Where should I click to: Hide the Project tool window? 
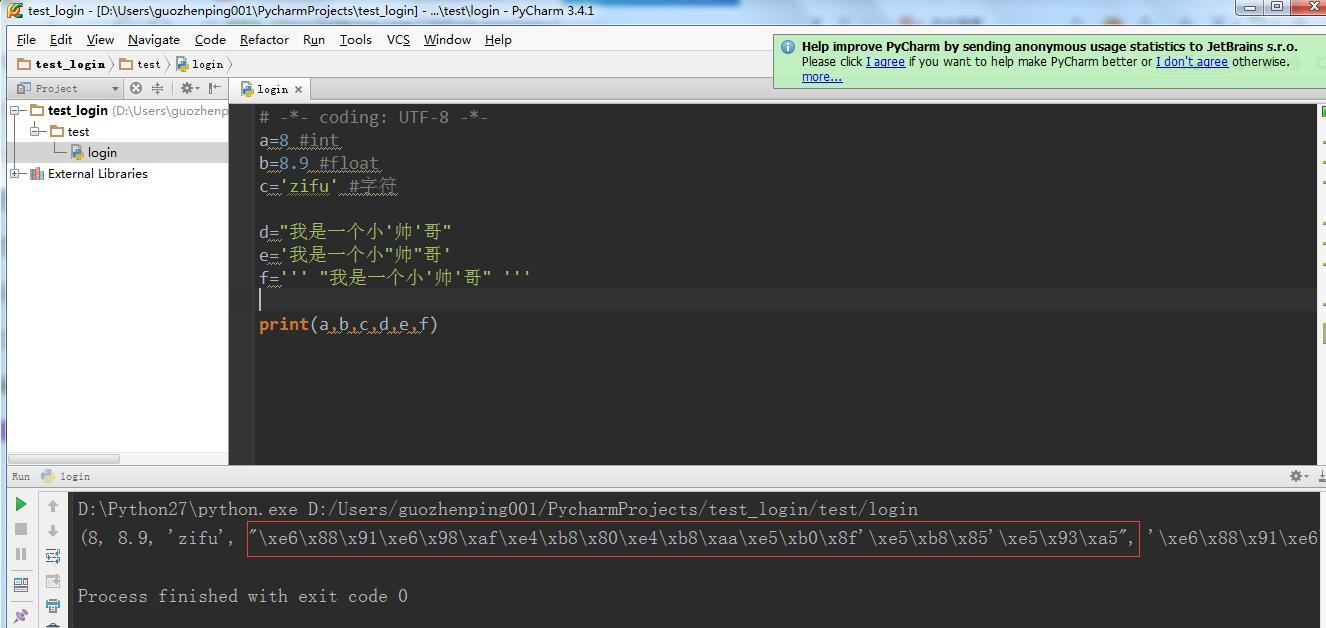(x=215, y=88)
